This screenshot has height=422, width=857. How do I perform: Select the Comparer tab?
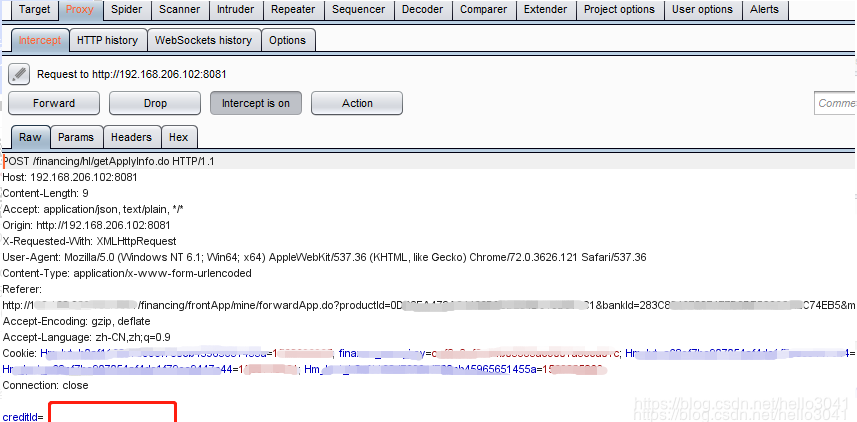click(x=484, y=9)
